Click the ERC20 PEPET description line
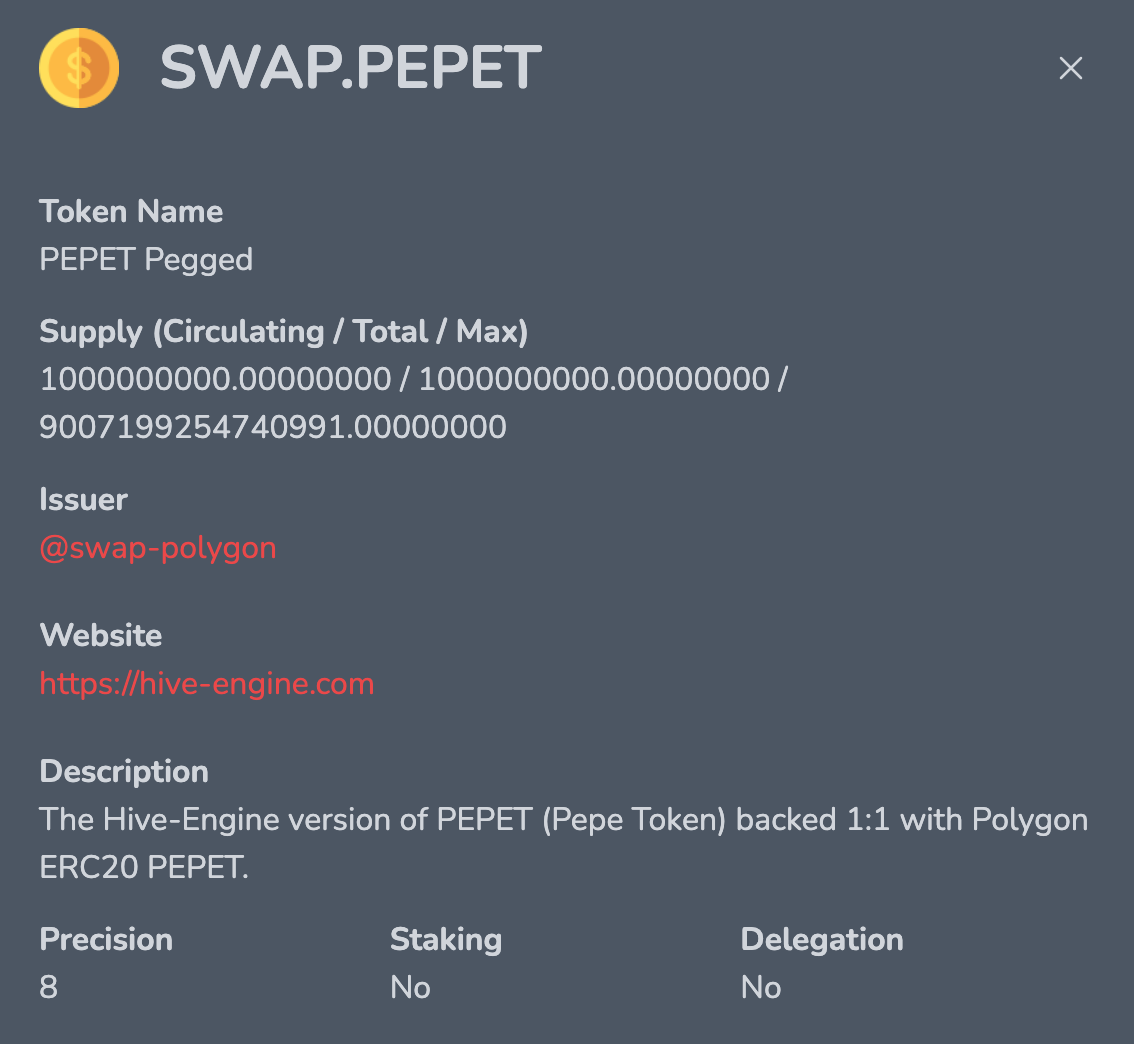Viewport: 1134px width, 1044px height. click(x=143, y=867)
